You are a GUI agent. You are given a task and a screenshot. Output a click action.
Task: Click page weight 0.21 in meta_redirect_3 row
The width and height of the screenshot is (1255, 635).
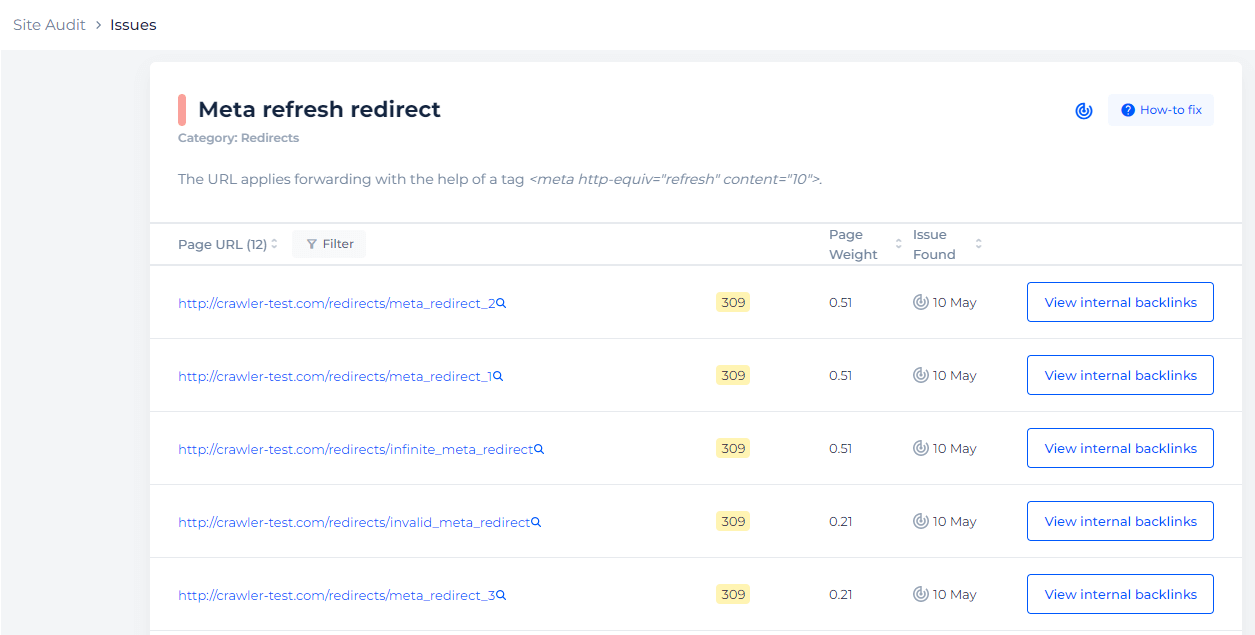coord(840,594)
